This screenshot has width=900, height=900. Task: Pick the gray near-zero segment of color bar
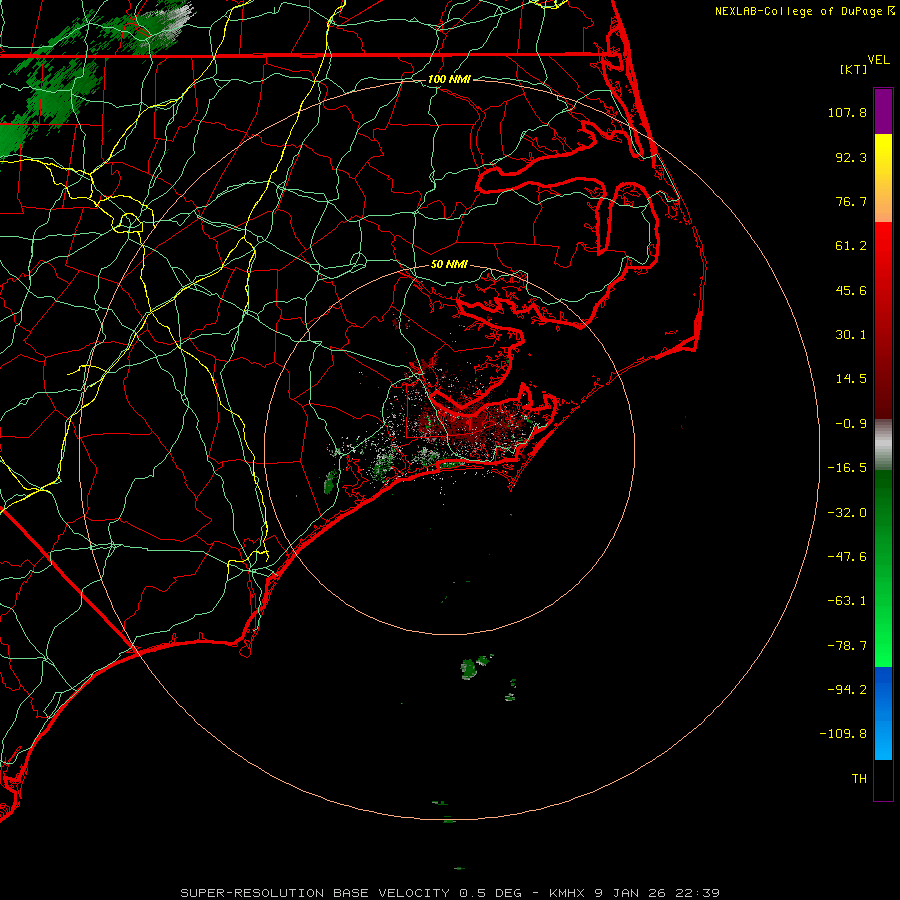pos(883,445)
